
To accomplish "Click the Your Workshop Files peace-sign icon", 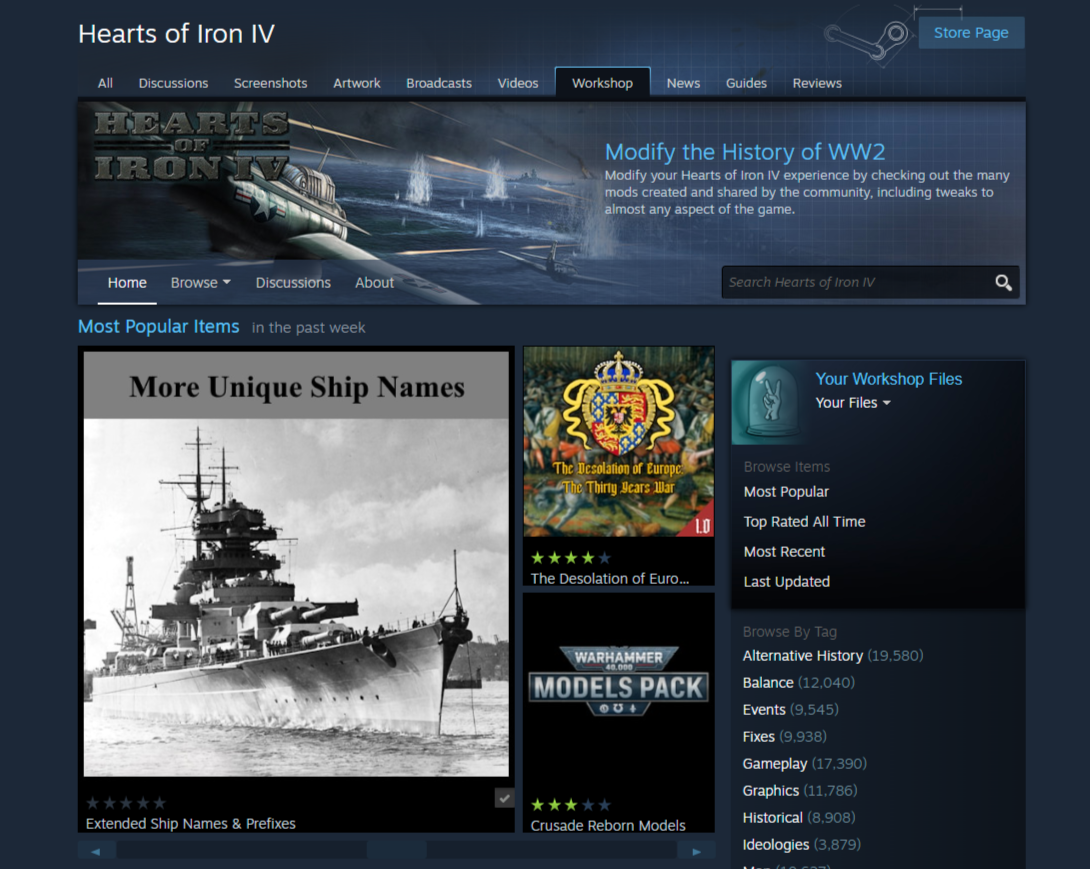I will [770, 402].
